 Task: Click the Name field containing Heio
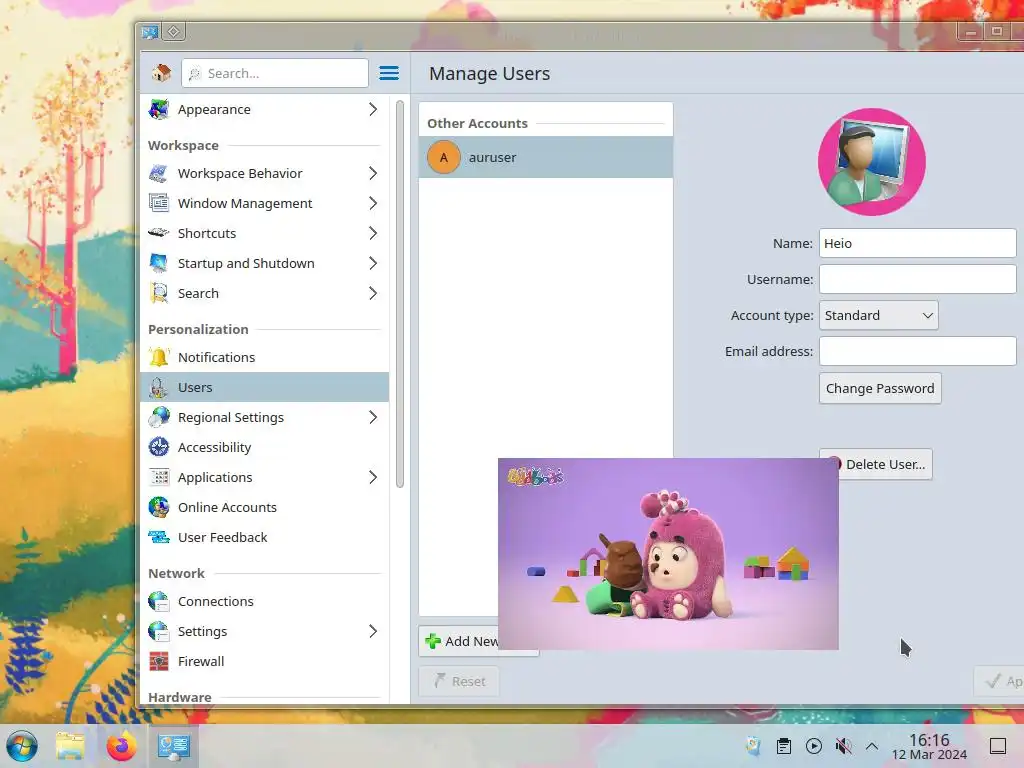click(x=917, y=243)
